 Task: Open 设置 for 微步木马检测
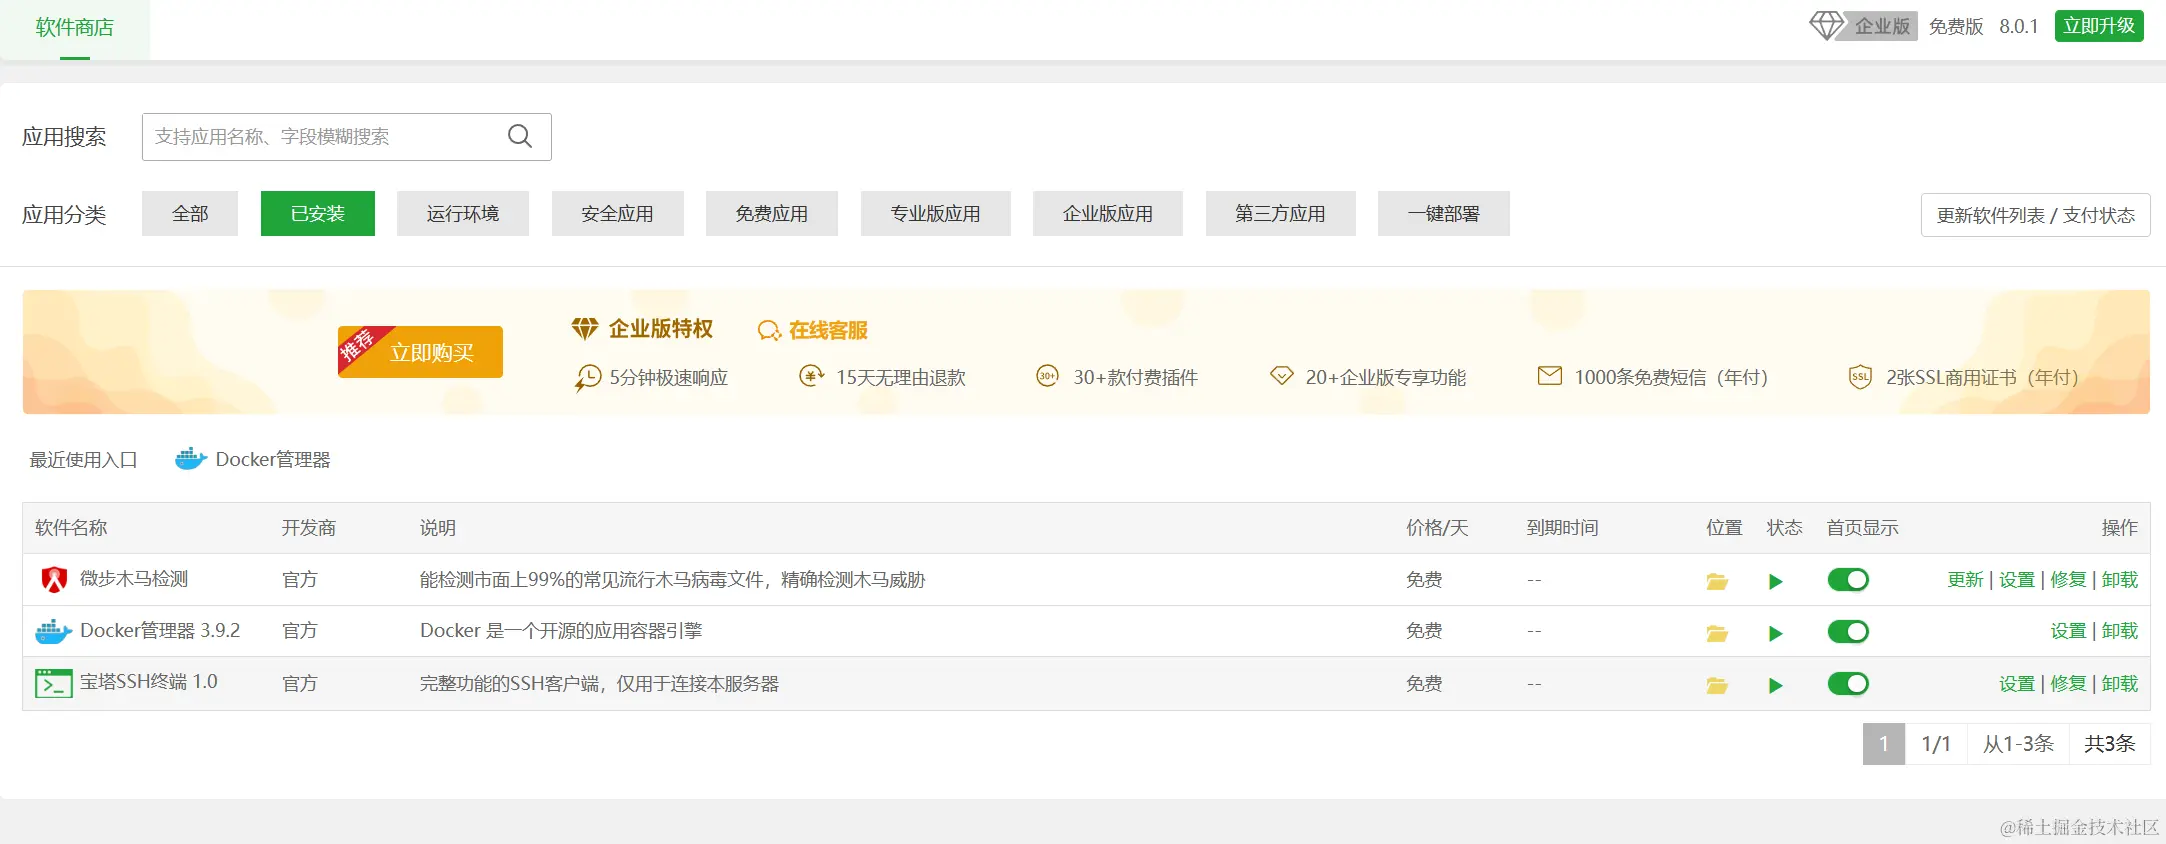tap(2017, 580)
